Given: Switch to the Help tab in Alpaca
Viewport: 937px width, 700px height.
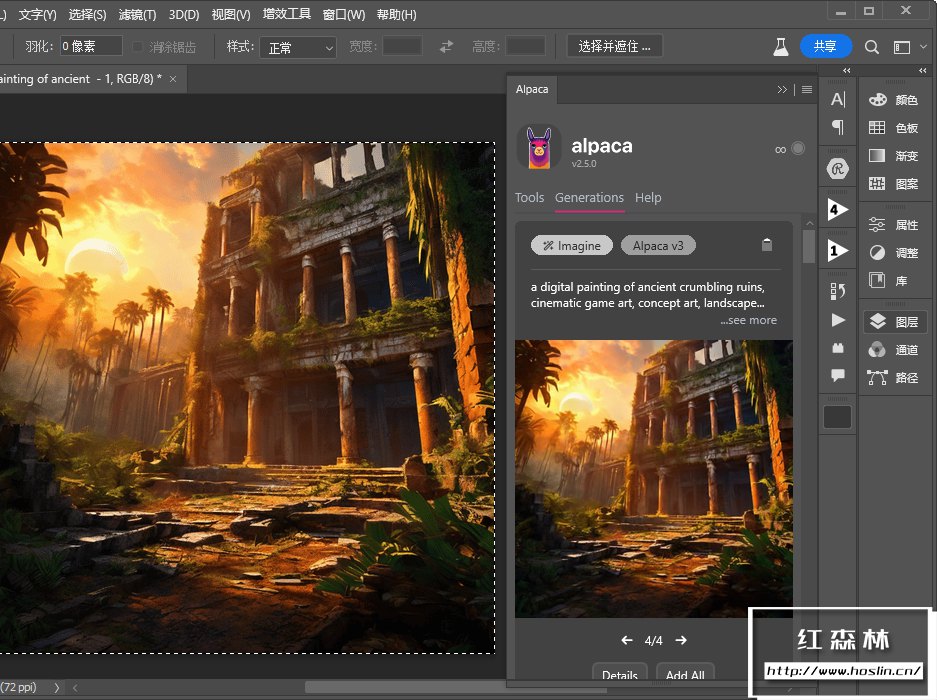Looking at the screenshot, I should pos(648,198).
